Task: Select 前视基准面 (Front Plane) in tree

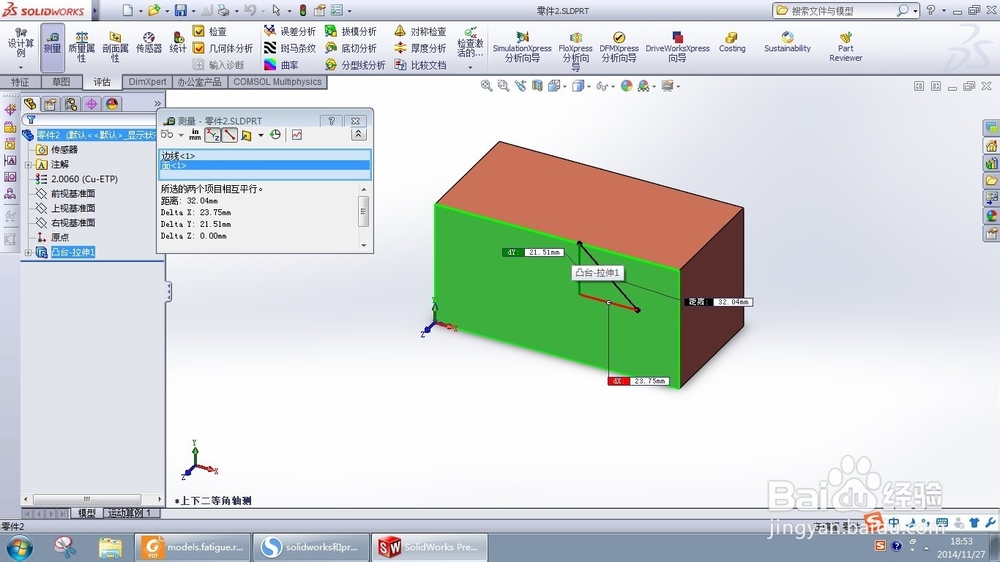Action: click(66, 194)
